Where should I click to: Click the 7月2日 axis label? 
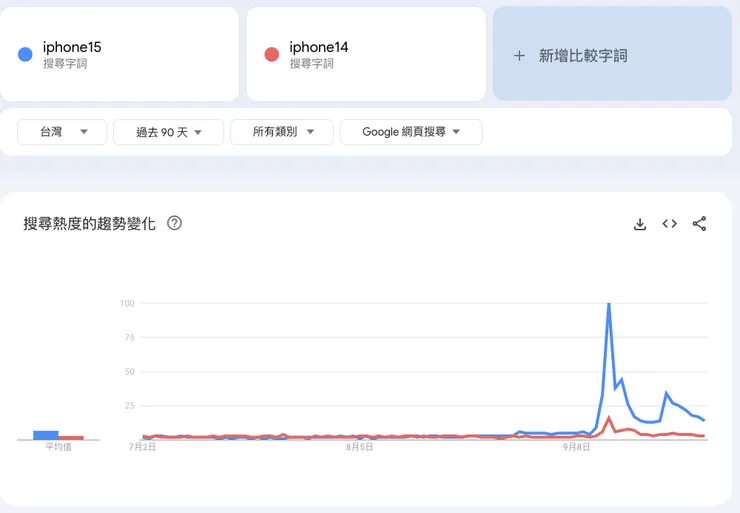pos(142,447)
